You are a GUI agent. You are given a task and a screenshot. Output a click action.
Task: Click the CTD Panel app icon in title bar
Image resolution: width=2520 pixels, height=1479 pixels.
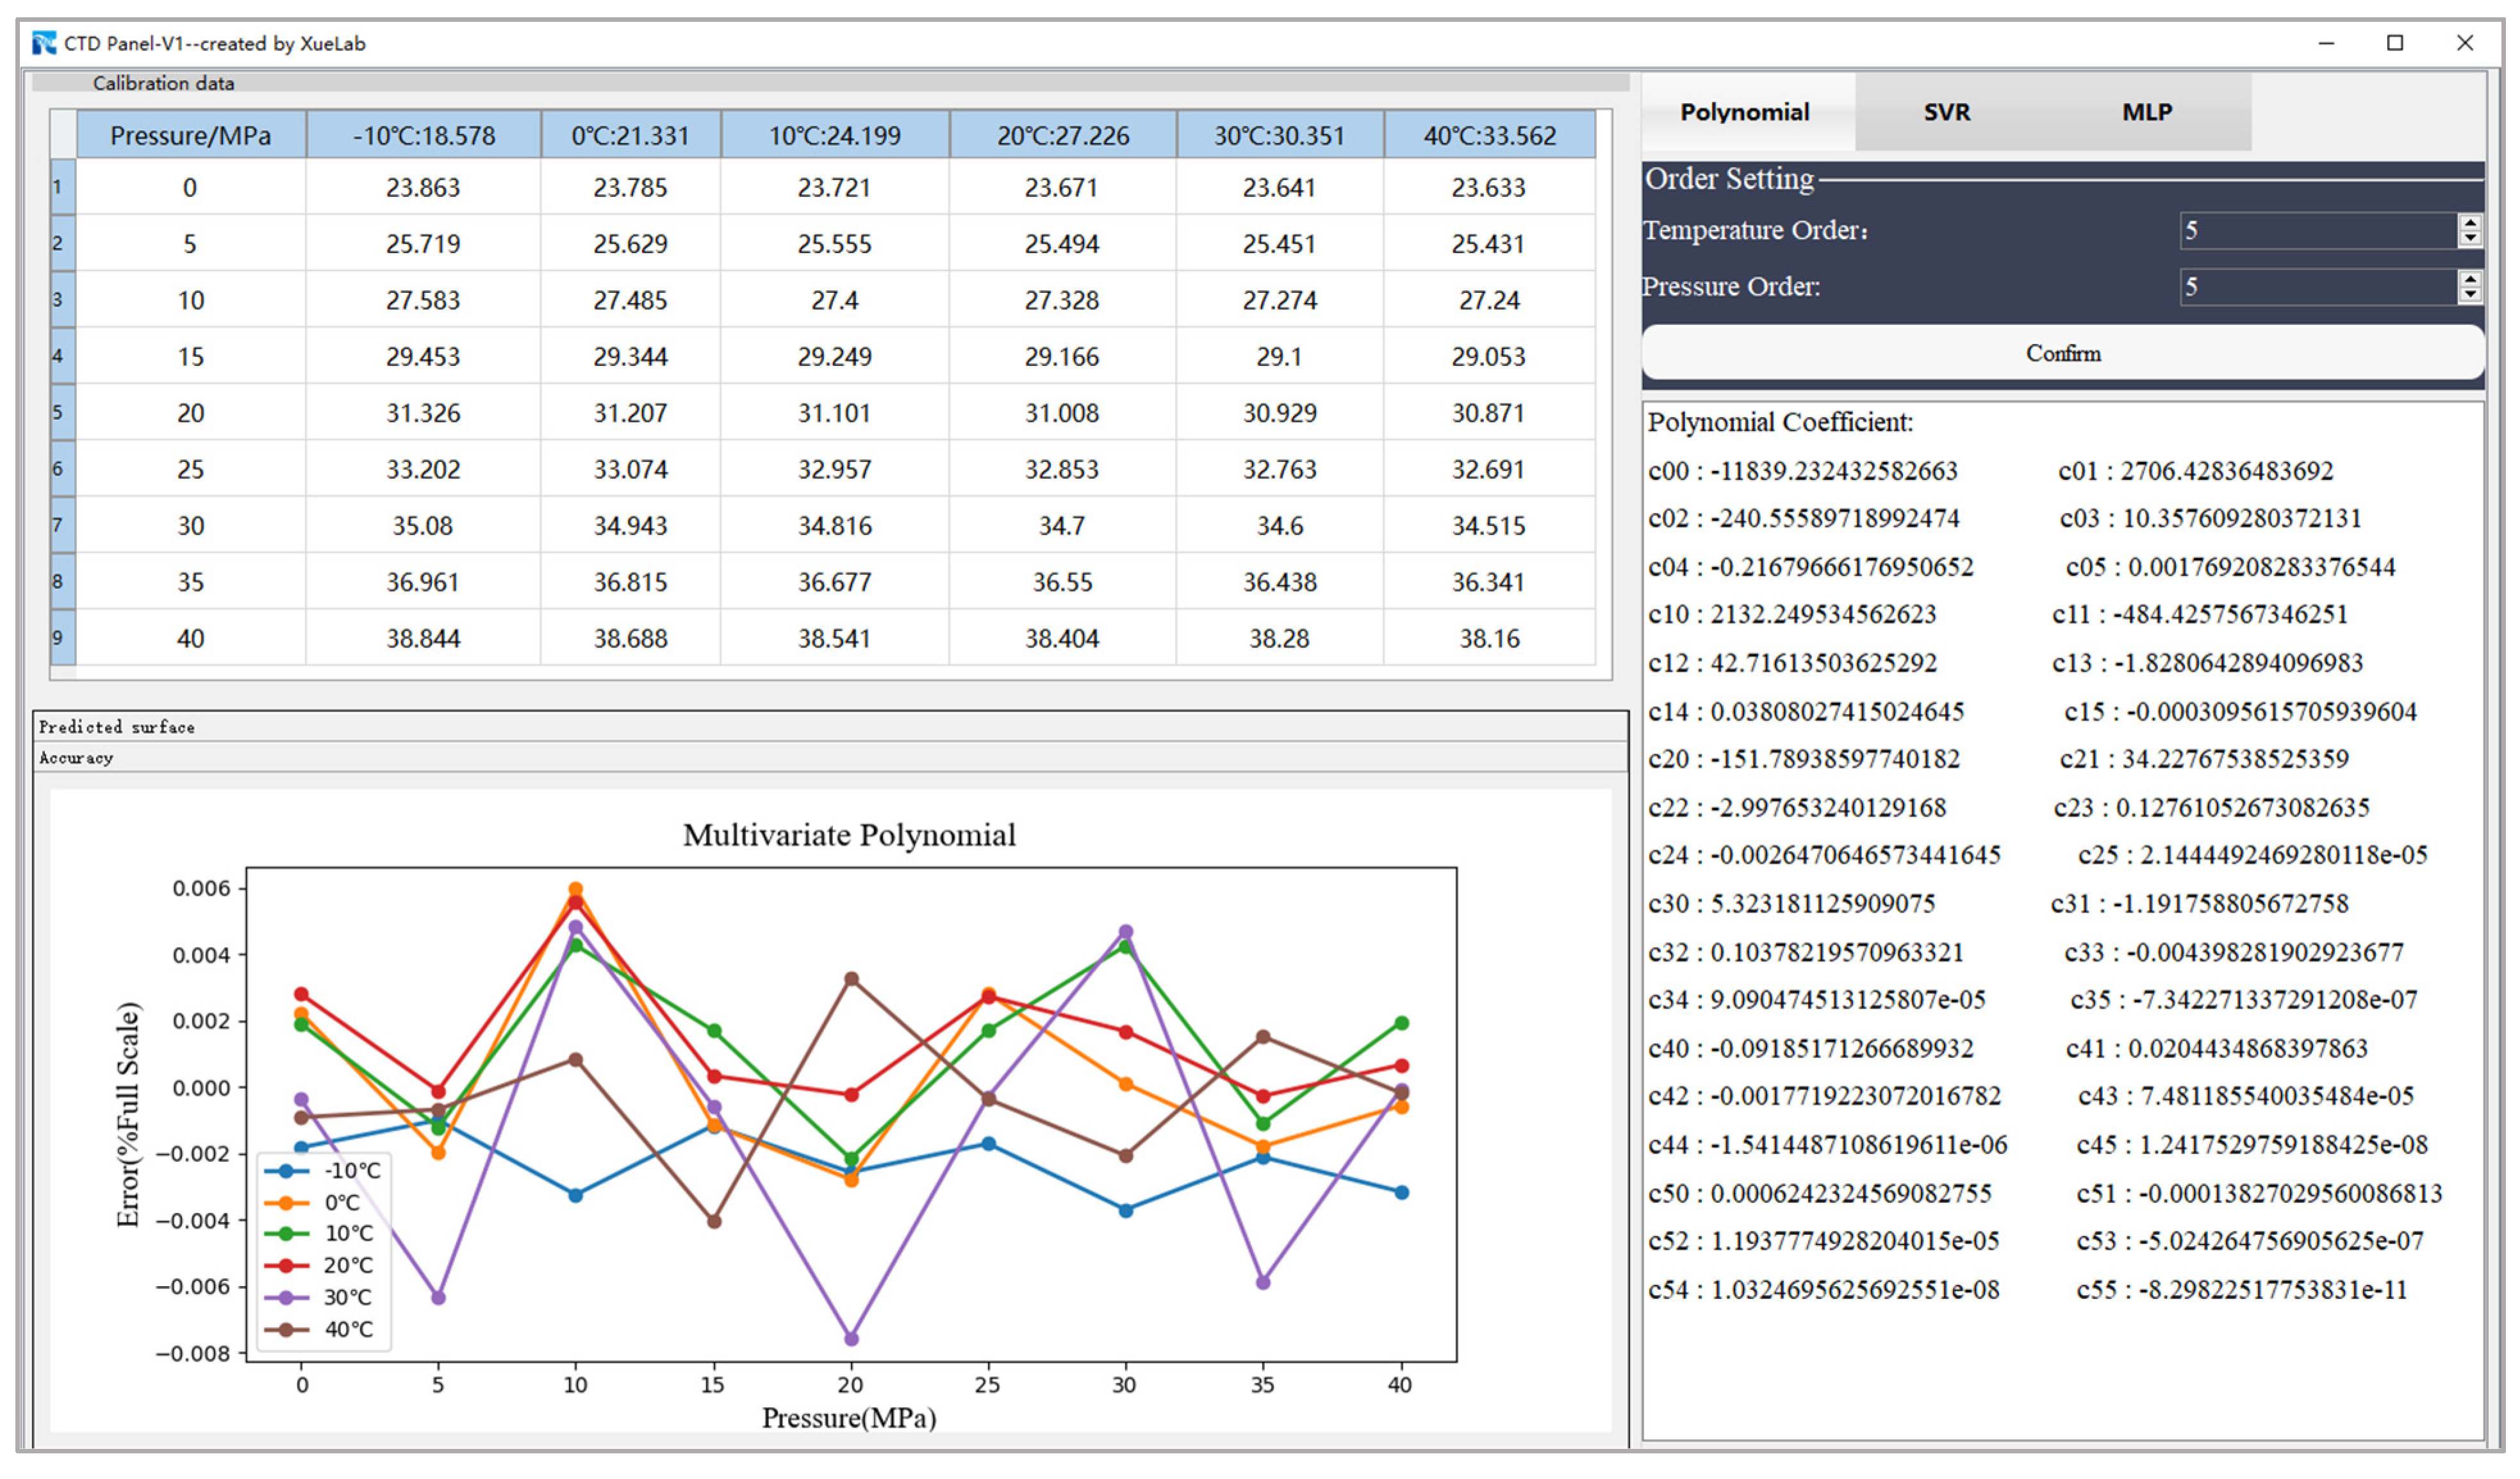coord(44,43)
